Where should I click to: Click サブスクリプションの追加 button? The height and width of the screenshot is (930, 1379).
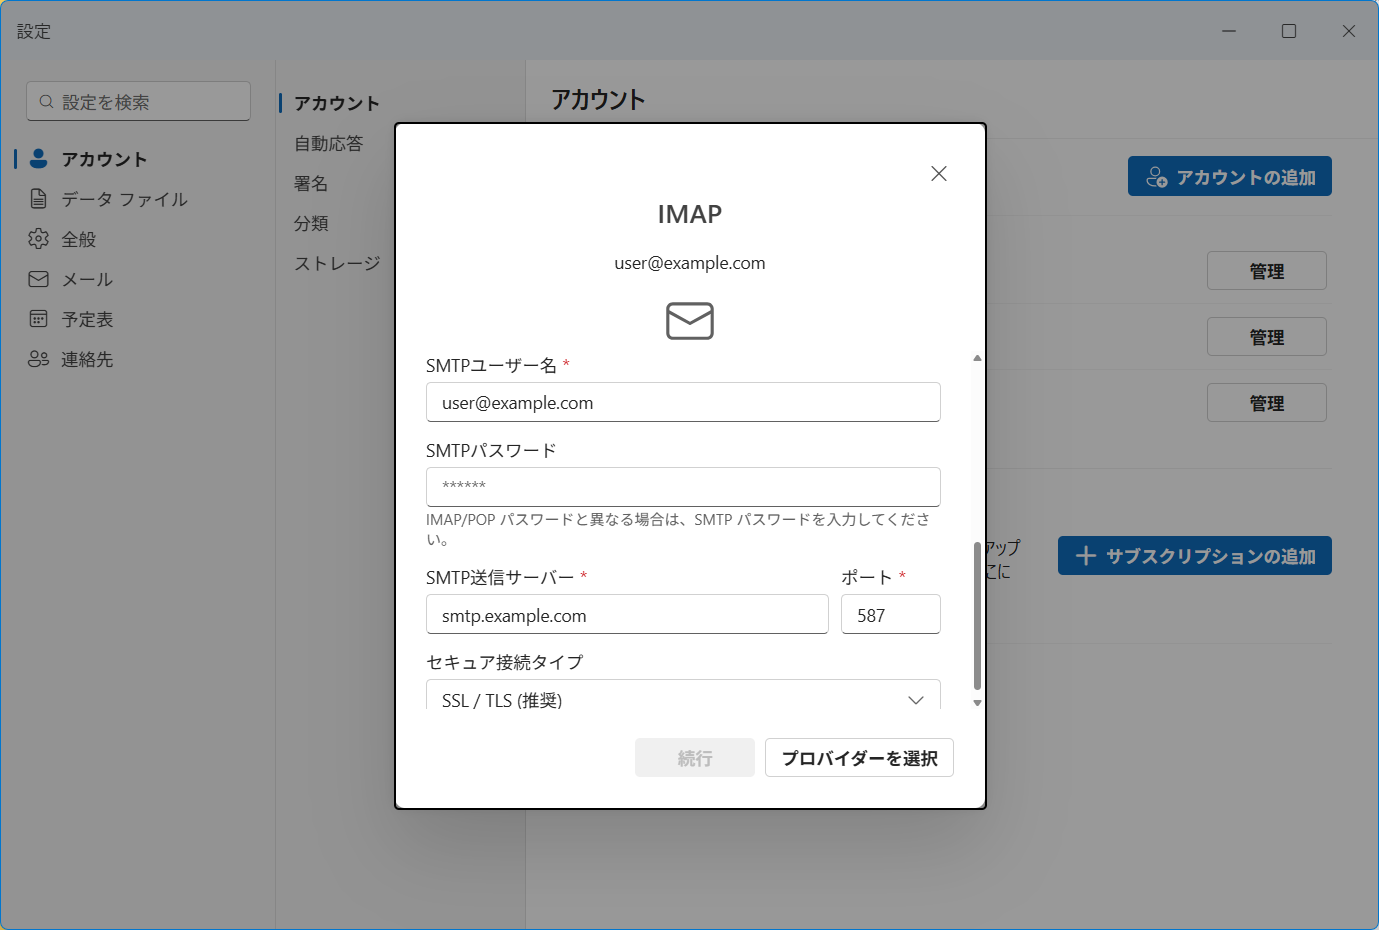click(x=1194, y=555)
